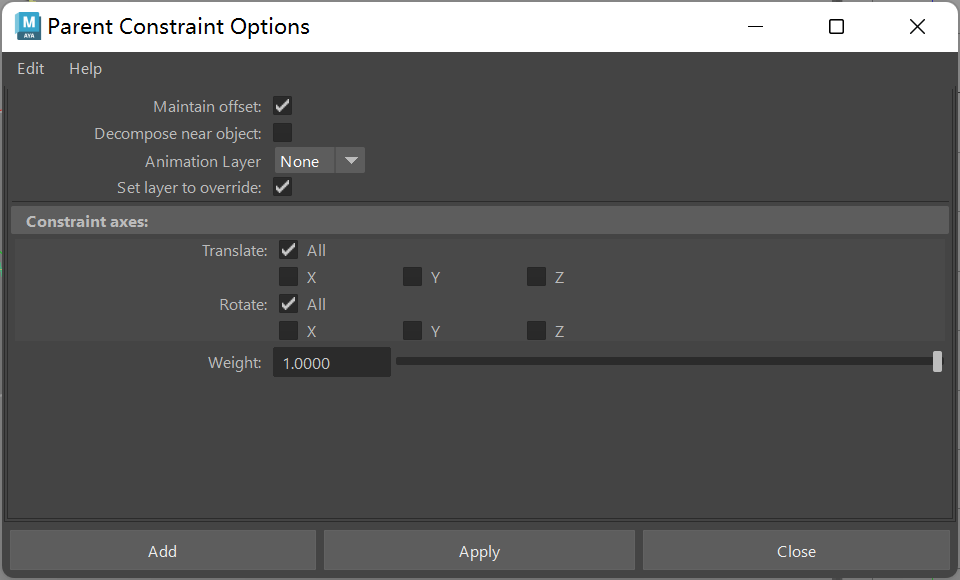960x580 pixels.
Task: Click the Maya app icon in title bar
Action: [28, 26]
